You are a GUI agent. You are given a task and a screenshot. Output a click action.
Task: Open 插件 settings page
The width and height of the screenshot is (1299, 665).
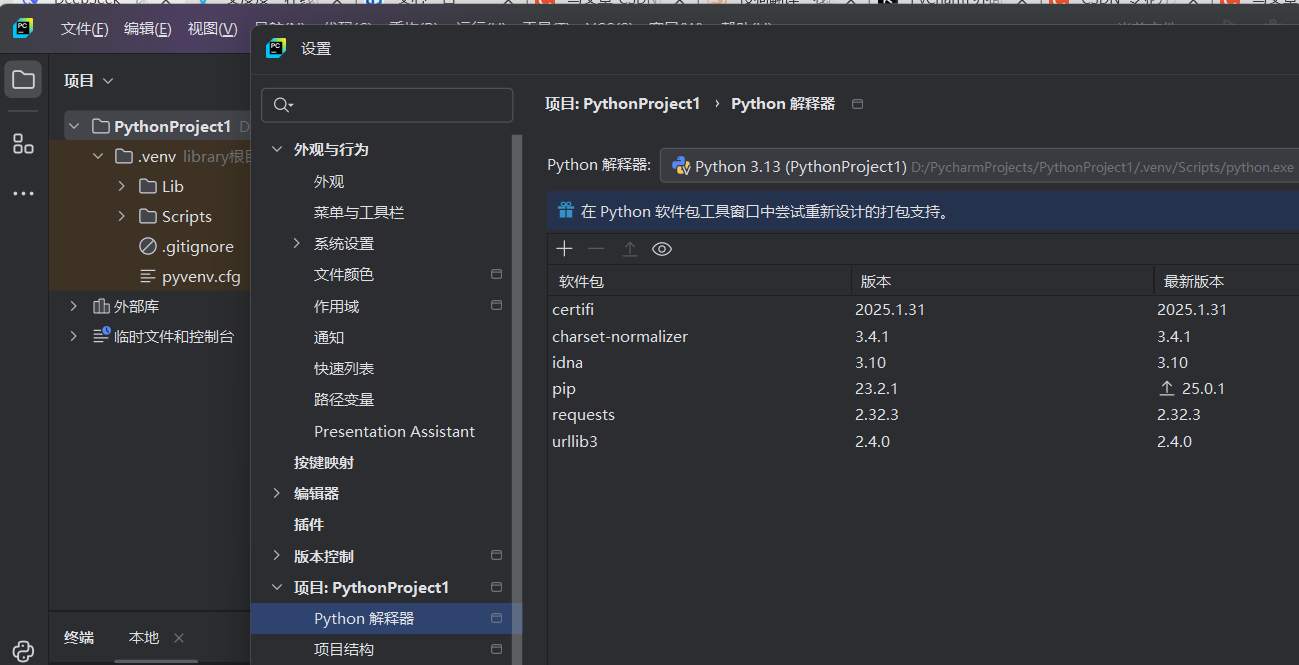click(x=308, y=524)
